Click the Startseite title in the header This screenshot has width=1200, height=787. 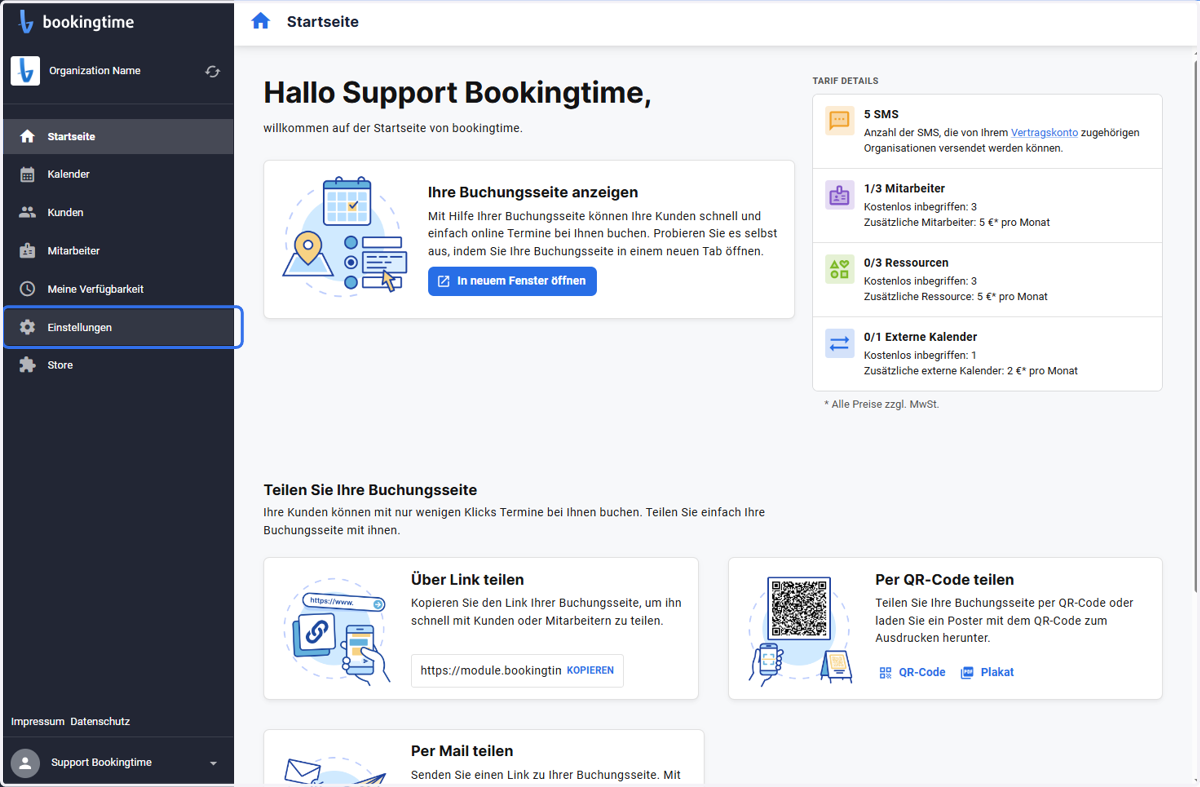pos(322,21)
